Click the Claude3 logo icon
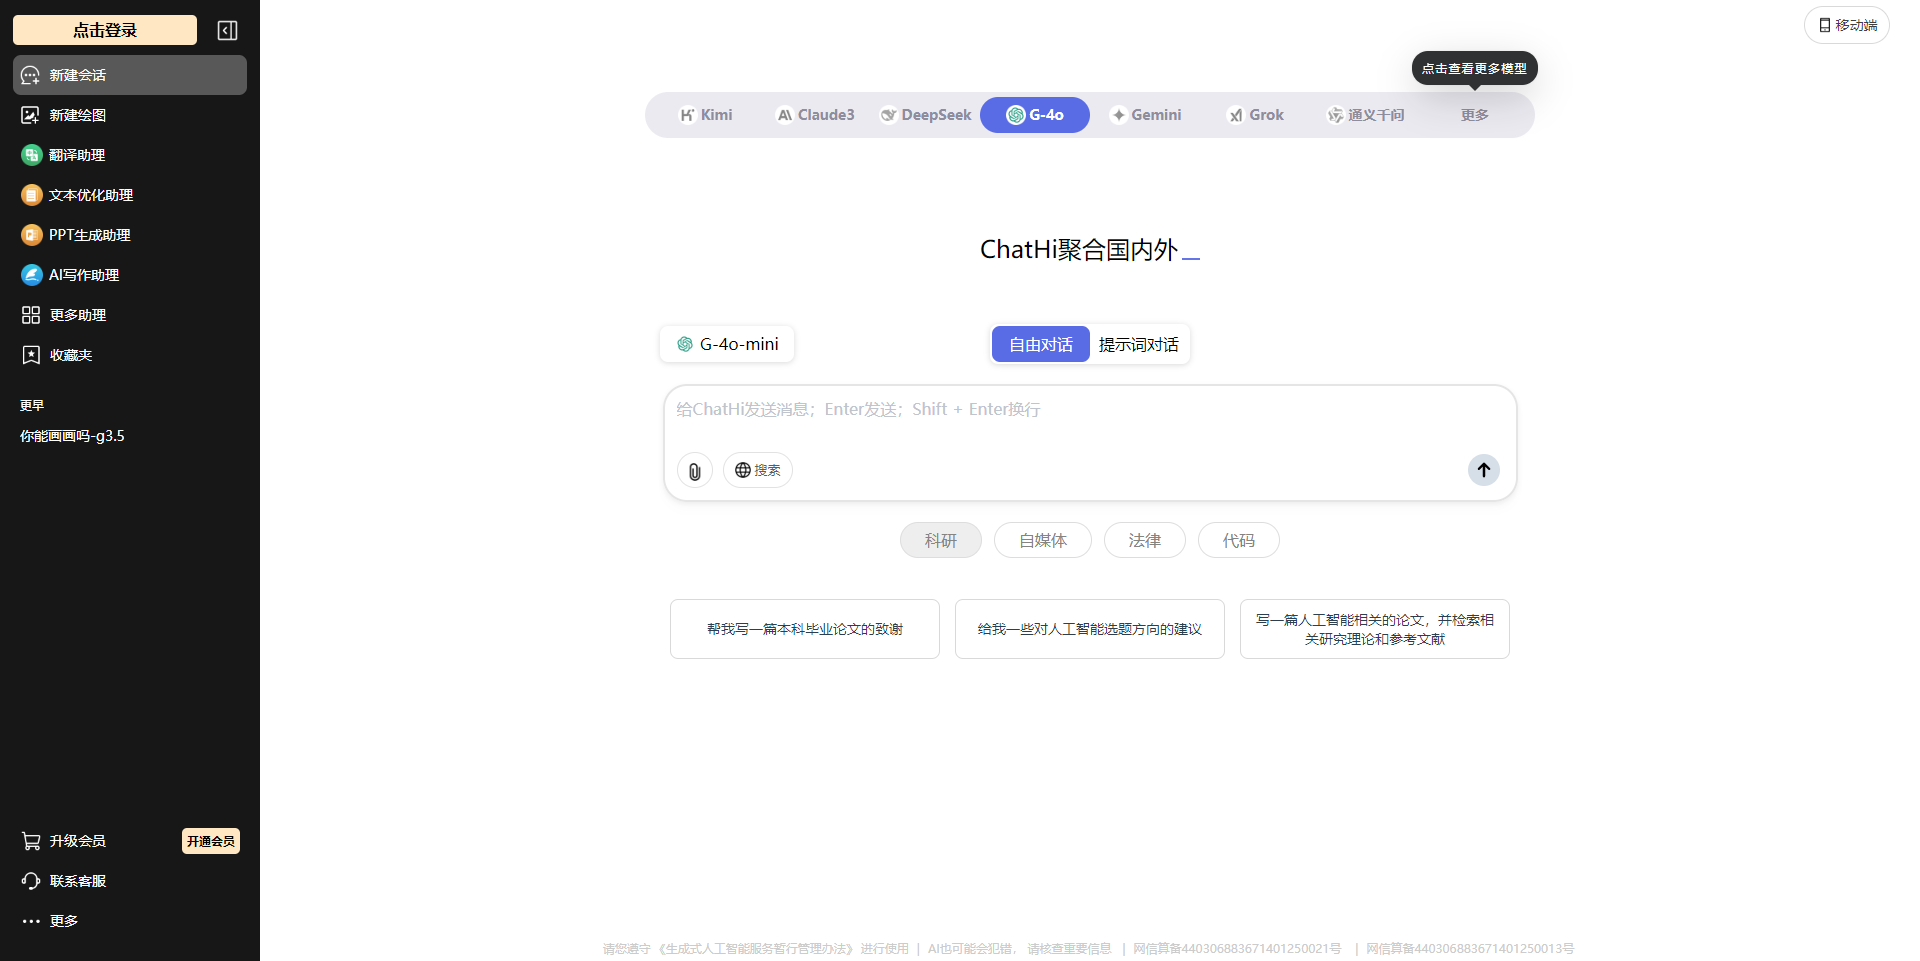The height and width of the screenshot is (961, 1920). pyautogui.click(x=785, y=115)
